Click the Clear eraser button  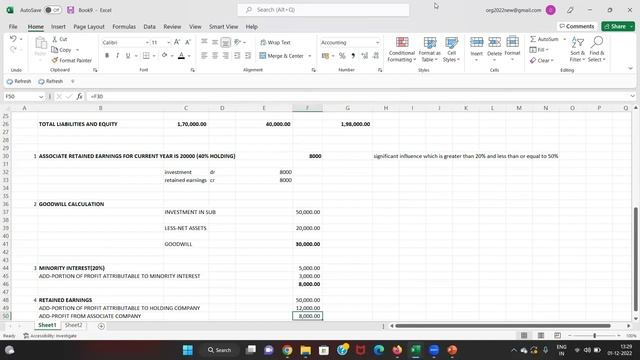[x=541, y=60]
